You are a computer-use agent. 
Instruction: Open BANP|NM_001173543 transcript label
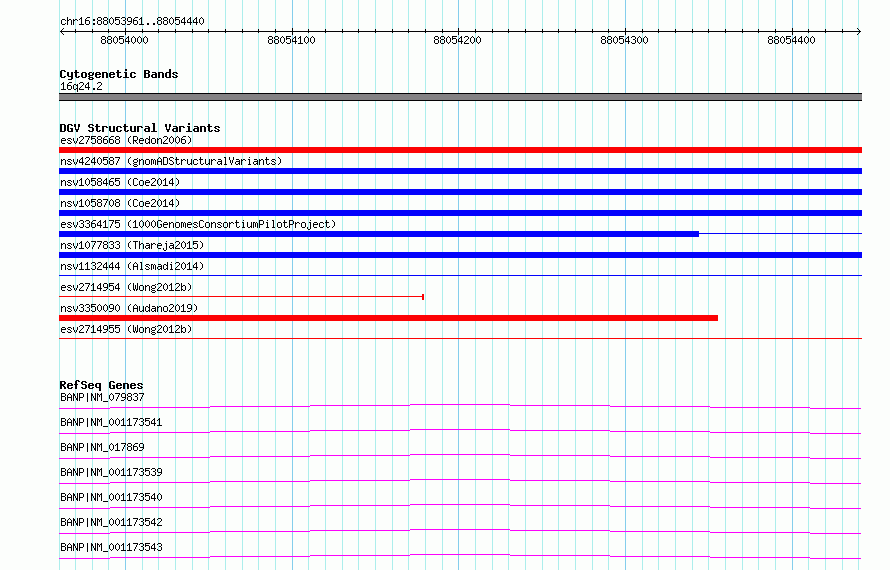[111, 547]
